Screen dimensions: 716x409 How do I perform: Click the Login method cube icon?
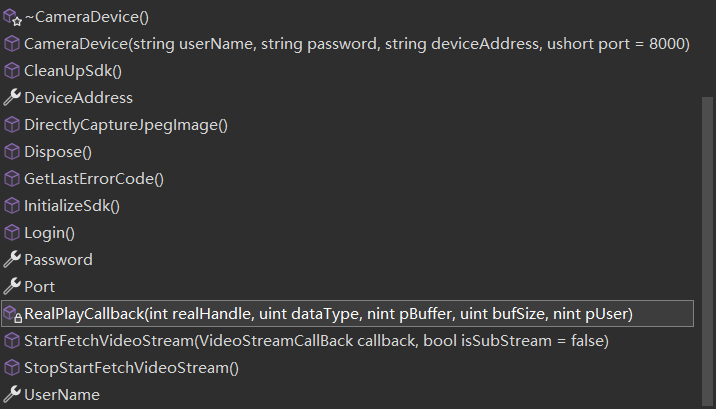(12, 233)
